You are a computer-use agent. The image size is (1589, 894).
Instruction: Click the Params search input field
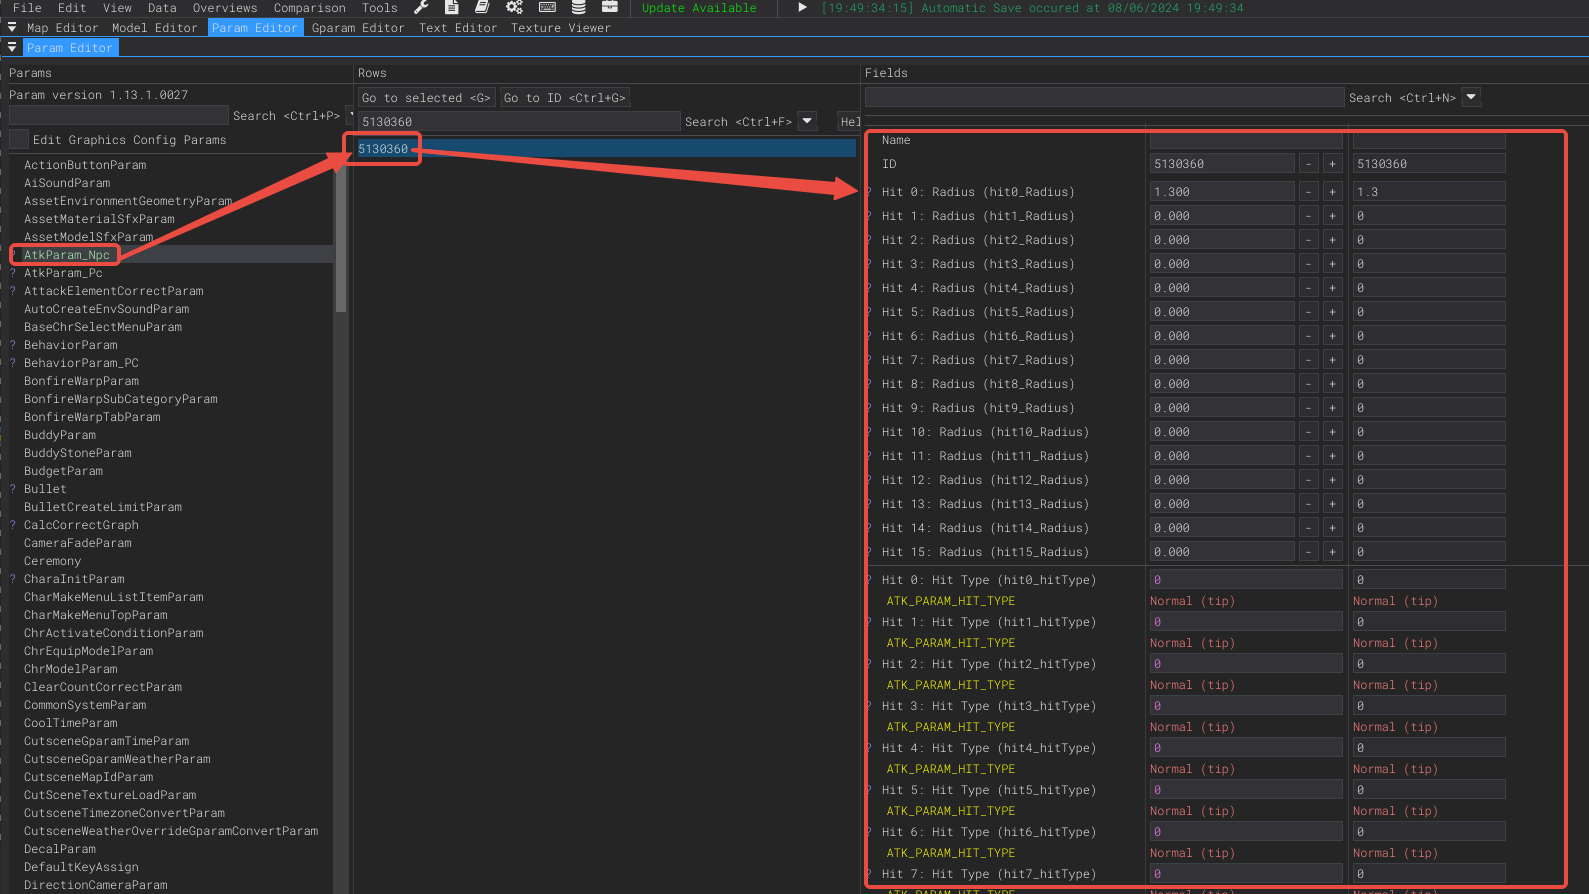coord(119,115)
